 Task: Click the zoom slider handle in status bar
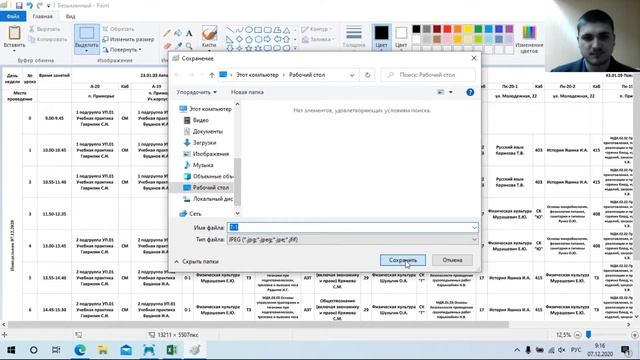pos(588,335)
